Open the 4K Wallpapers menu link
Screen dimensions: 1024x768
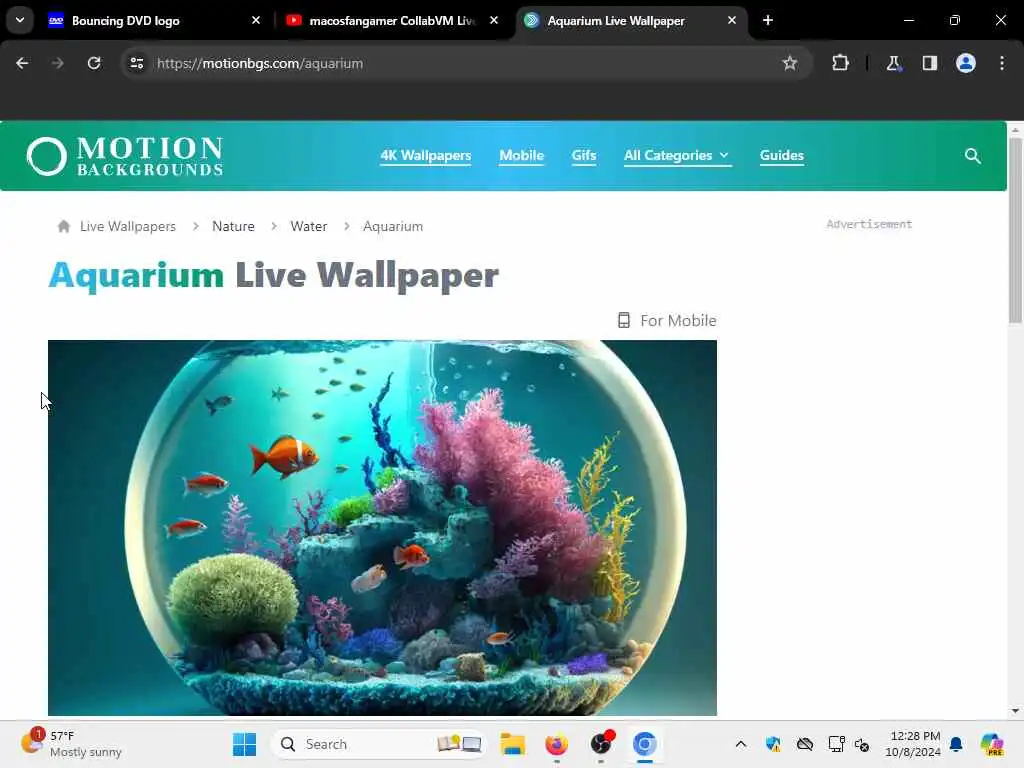coord(426,155)
